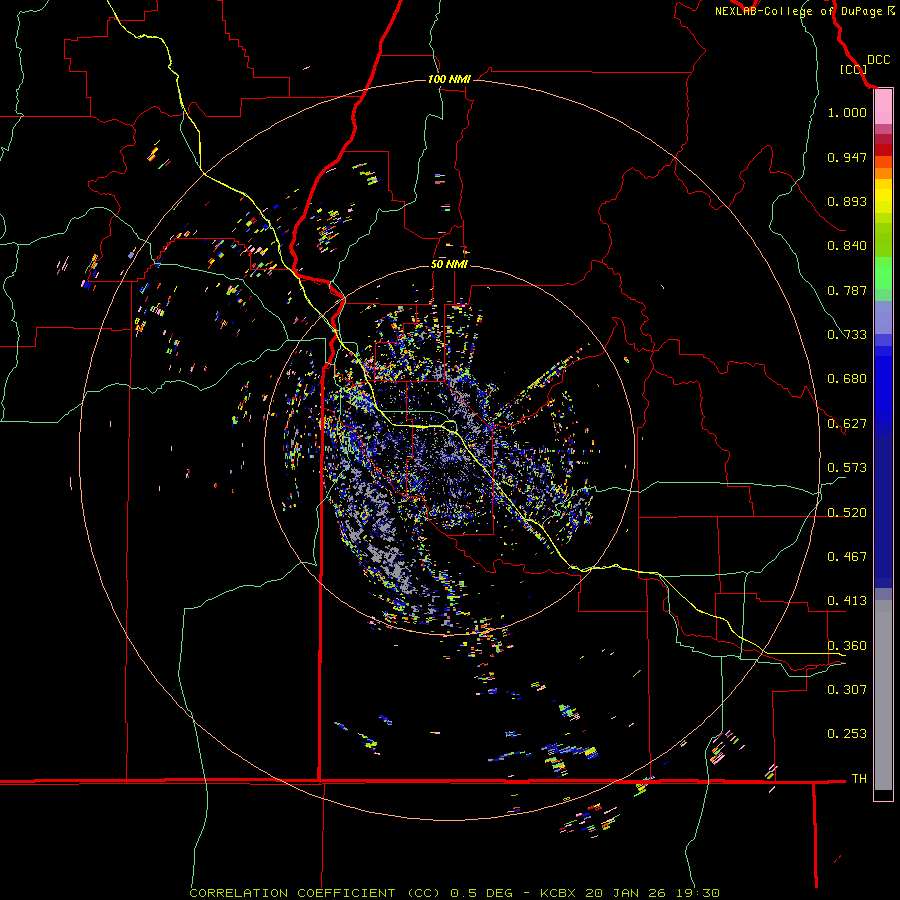
Task: Click the DCC label above the color scale
Action: pyautogui.click(x=878, y=60)
